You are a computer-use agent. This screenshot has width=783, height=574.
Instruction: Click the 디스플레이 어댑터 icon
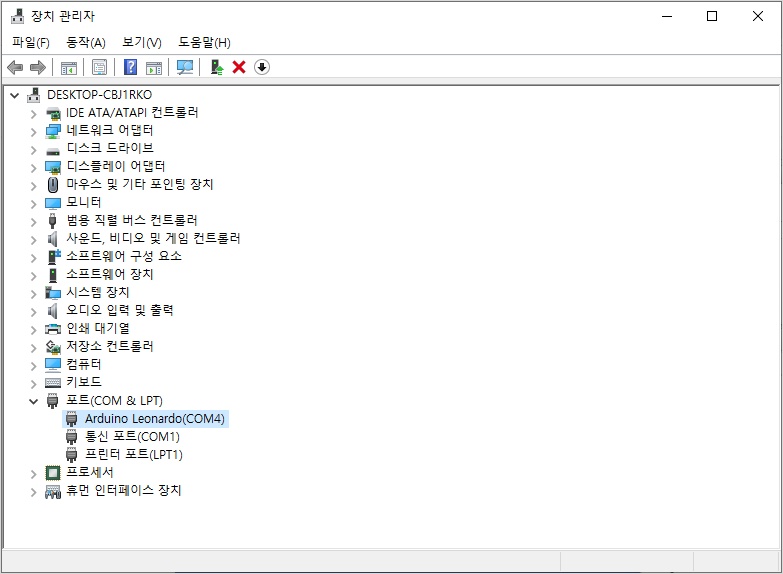pos(53,167)
